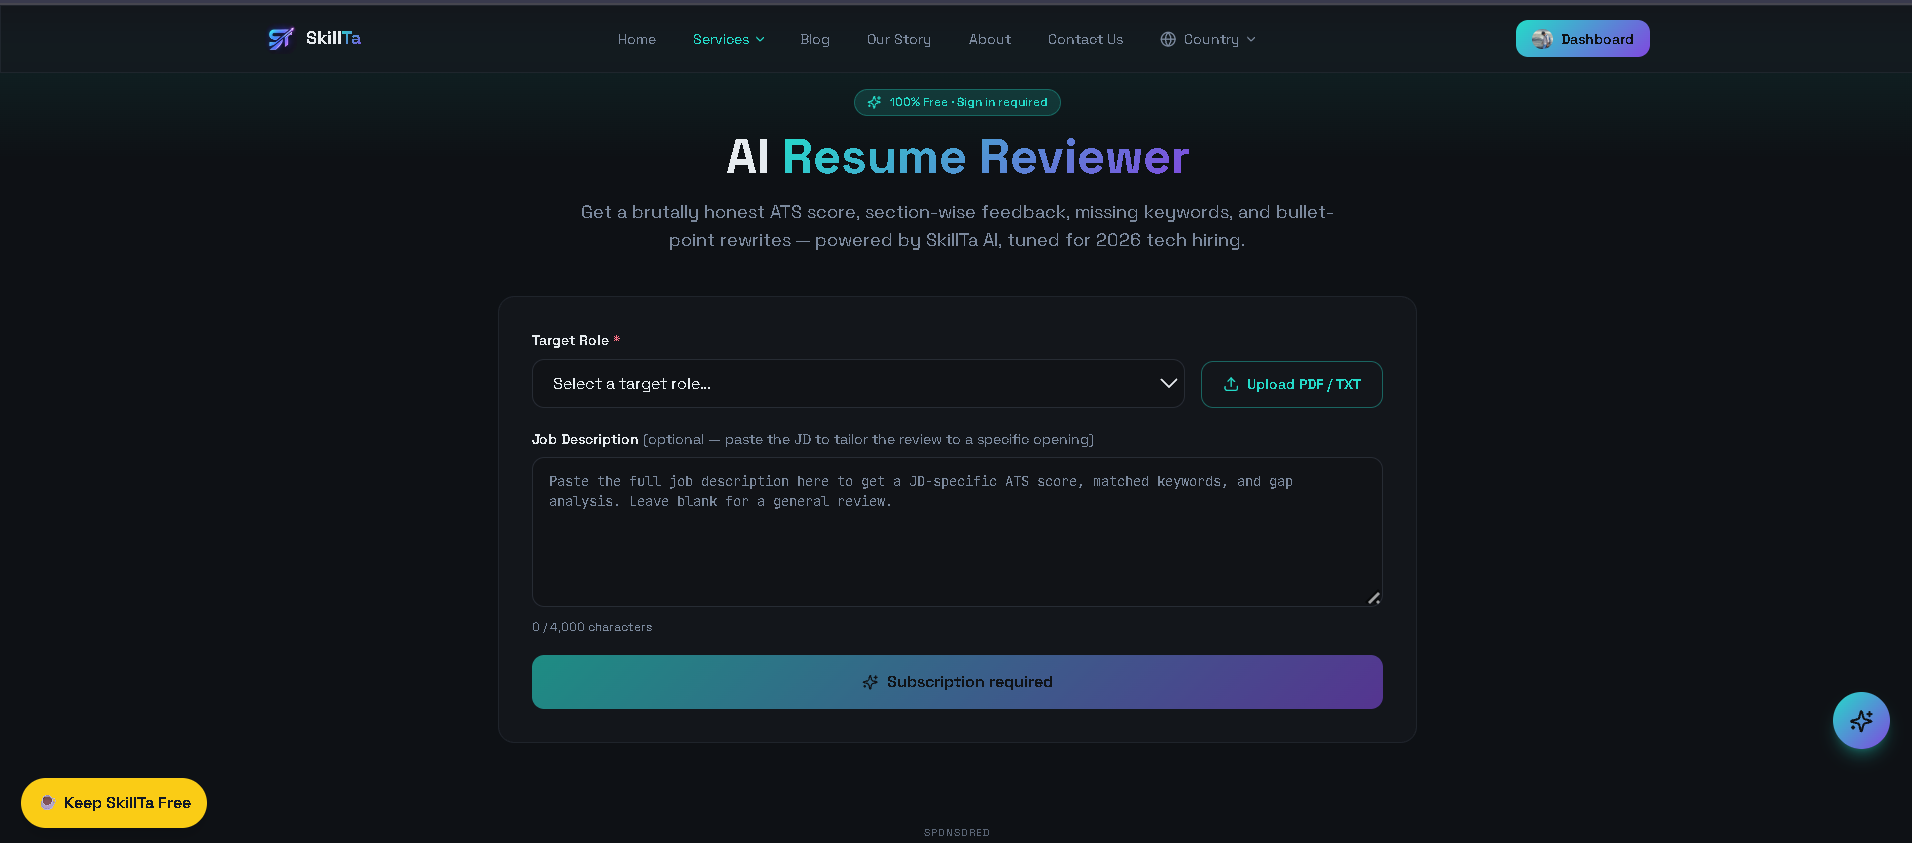Click the SkillTa brand name link

tap(334, 38)
